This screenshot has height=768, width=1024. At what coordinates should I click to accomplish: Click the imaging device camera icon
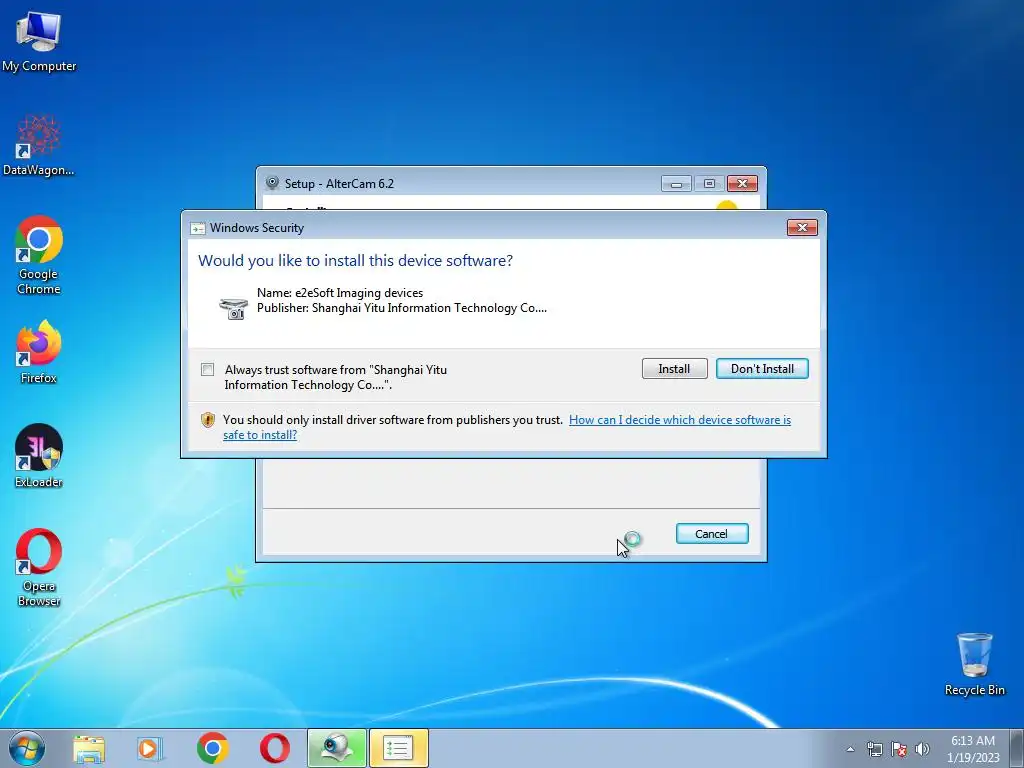coord(233,308)
